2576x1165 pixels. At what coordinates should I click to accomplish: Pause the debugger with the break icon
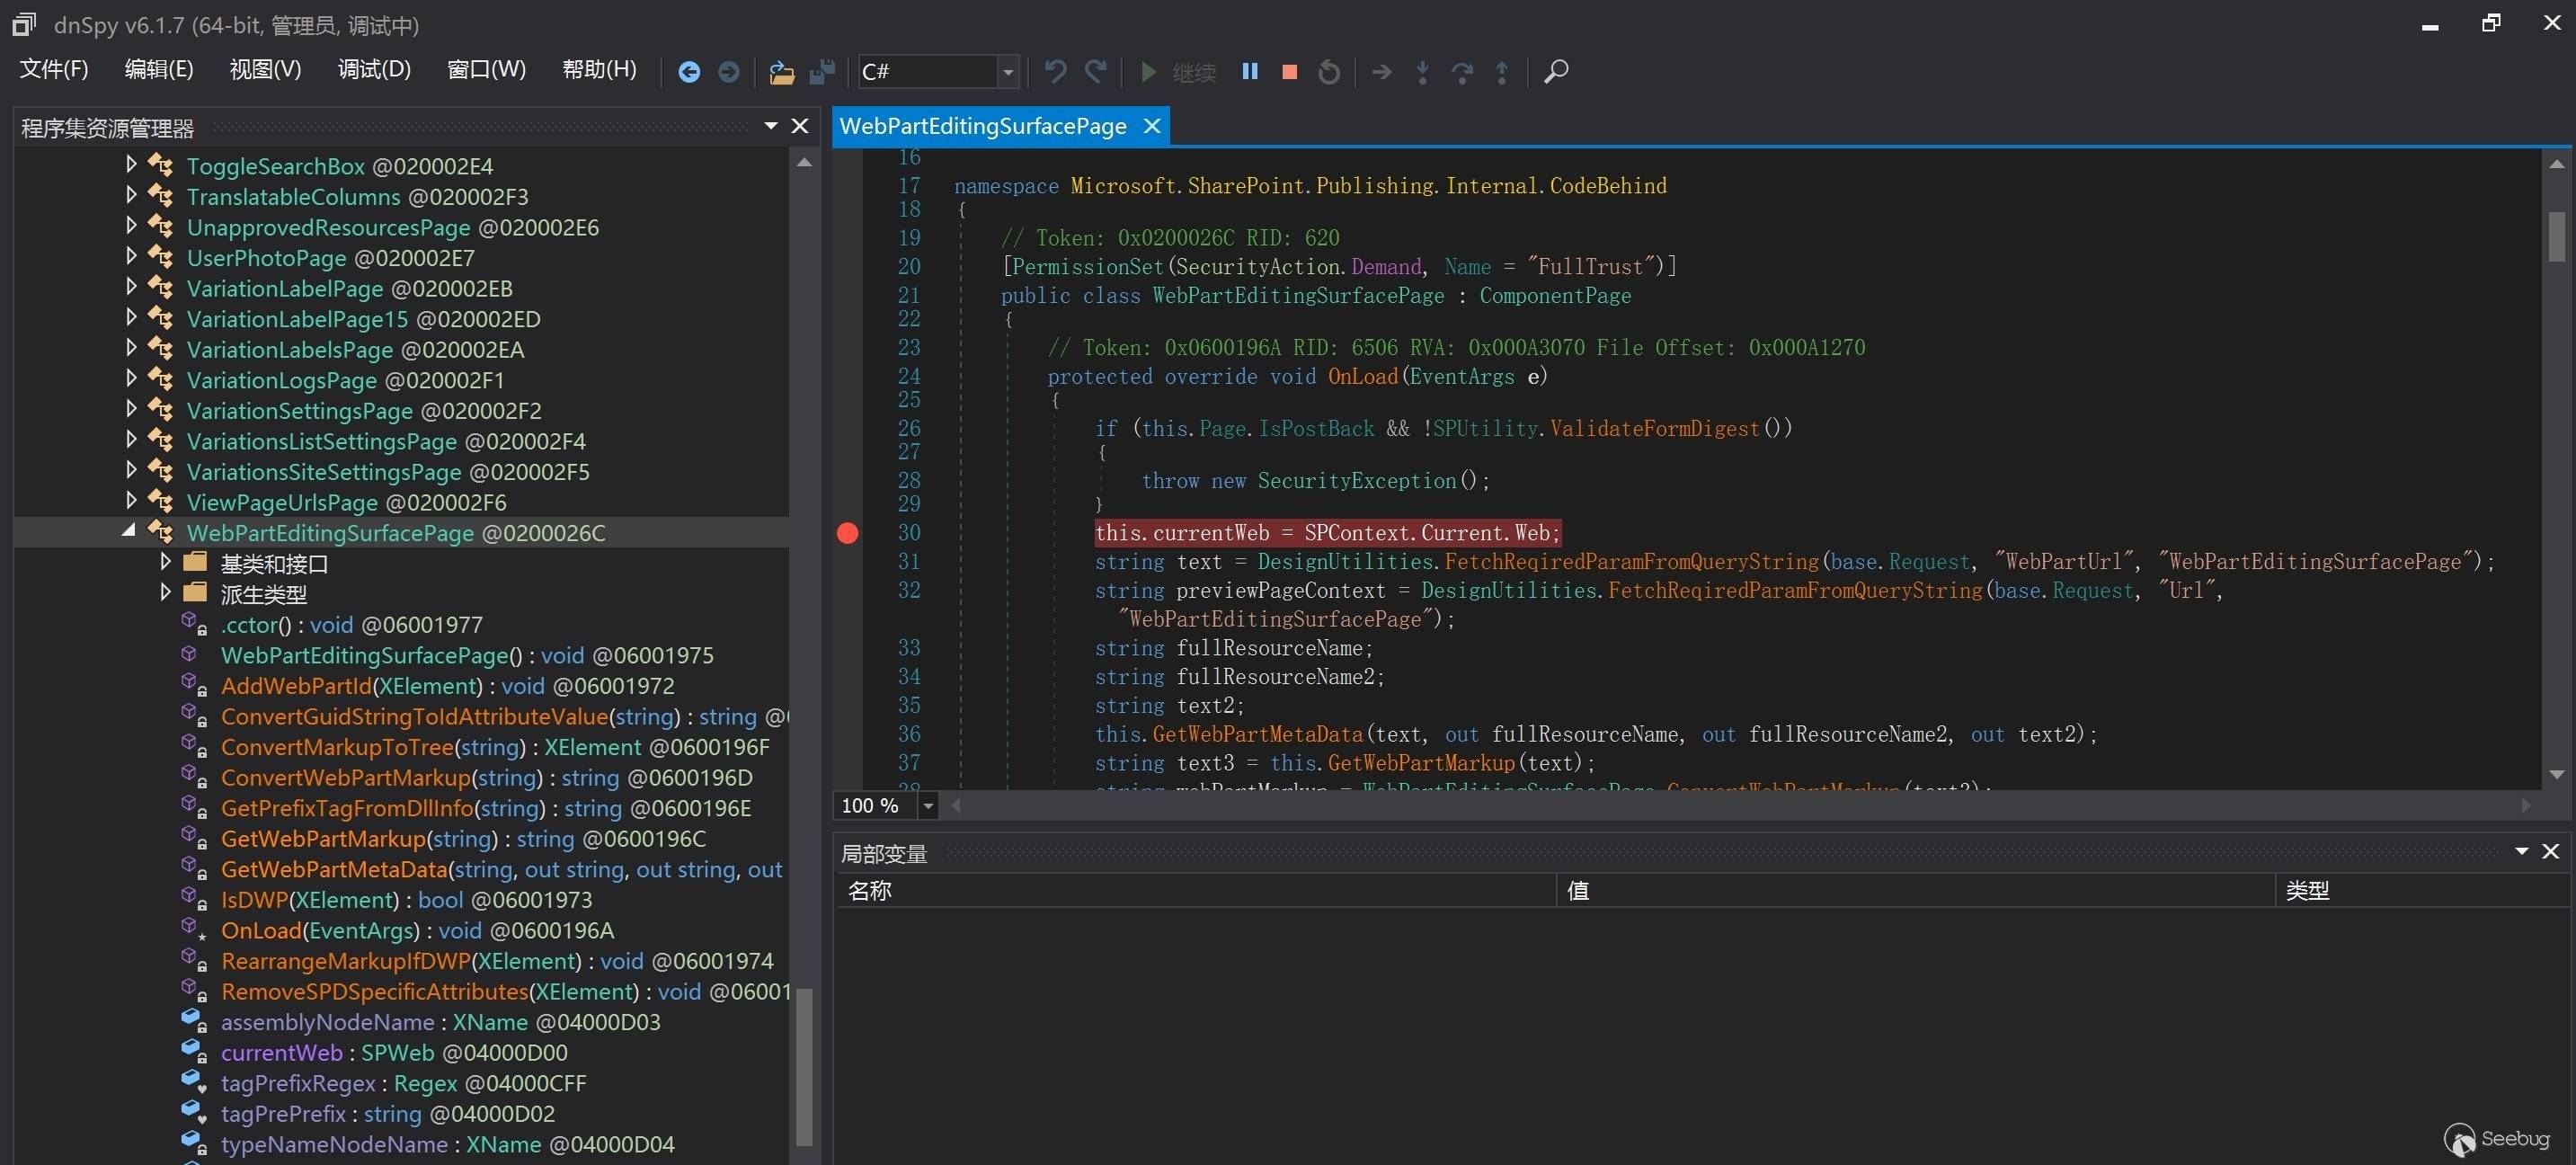pos(1249,72)
